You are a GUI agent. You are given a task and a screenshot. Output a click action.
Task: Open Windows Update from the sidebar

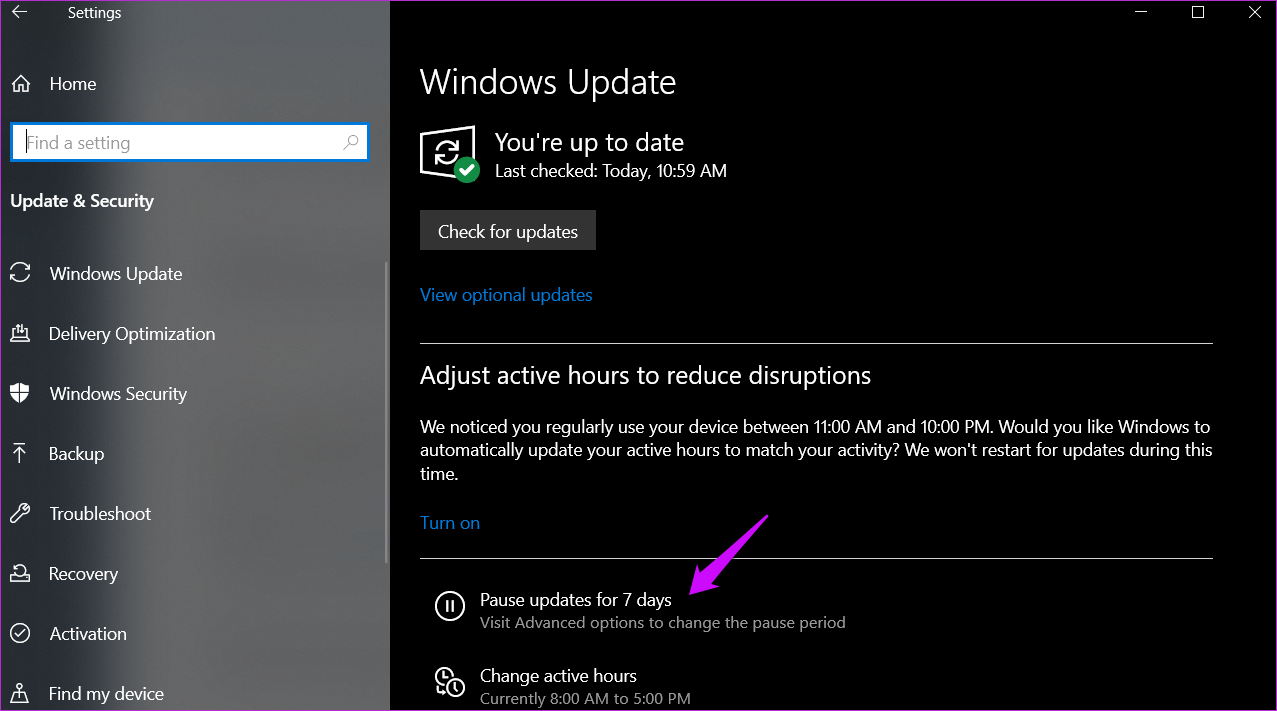[115, 273]
